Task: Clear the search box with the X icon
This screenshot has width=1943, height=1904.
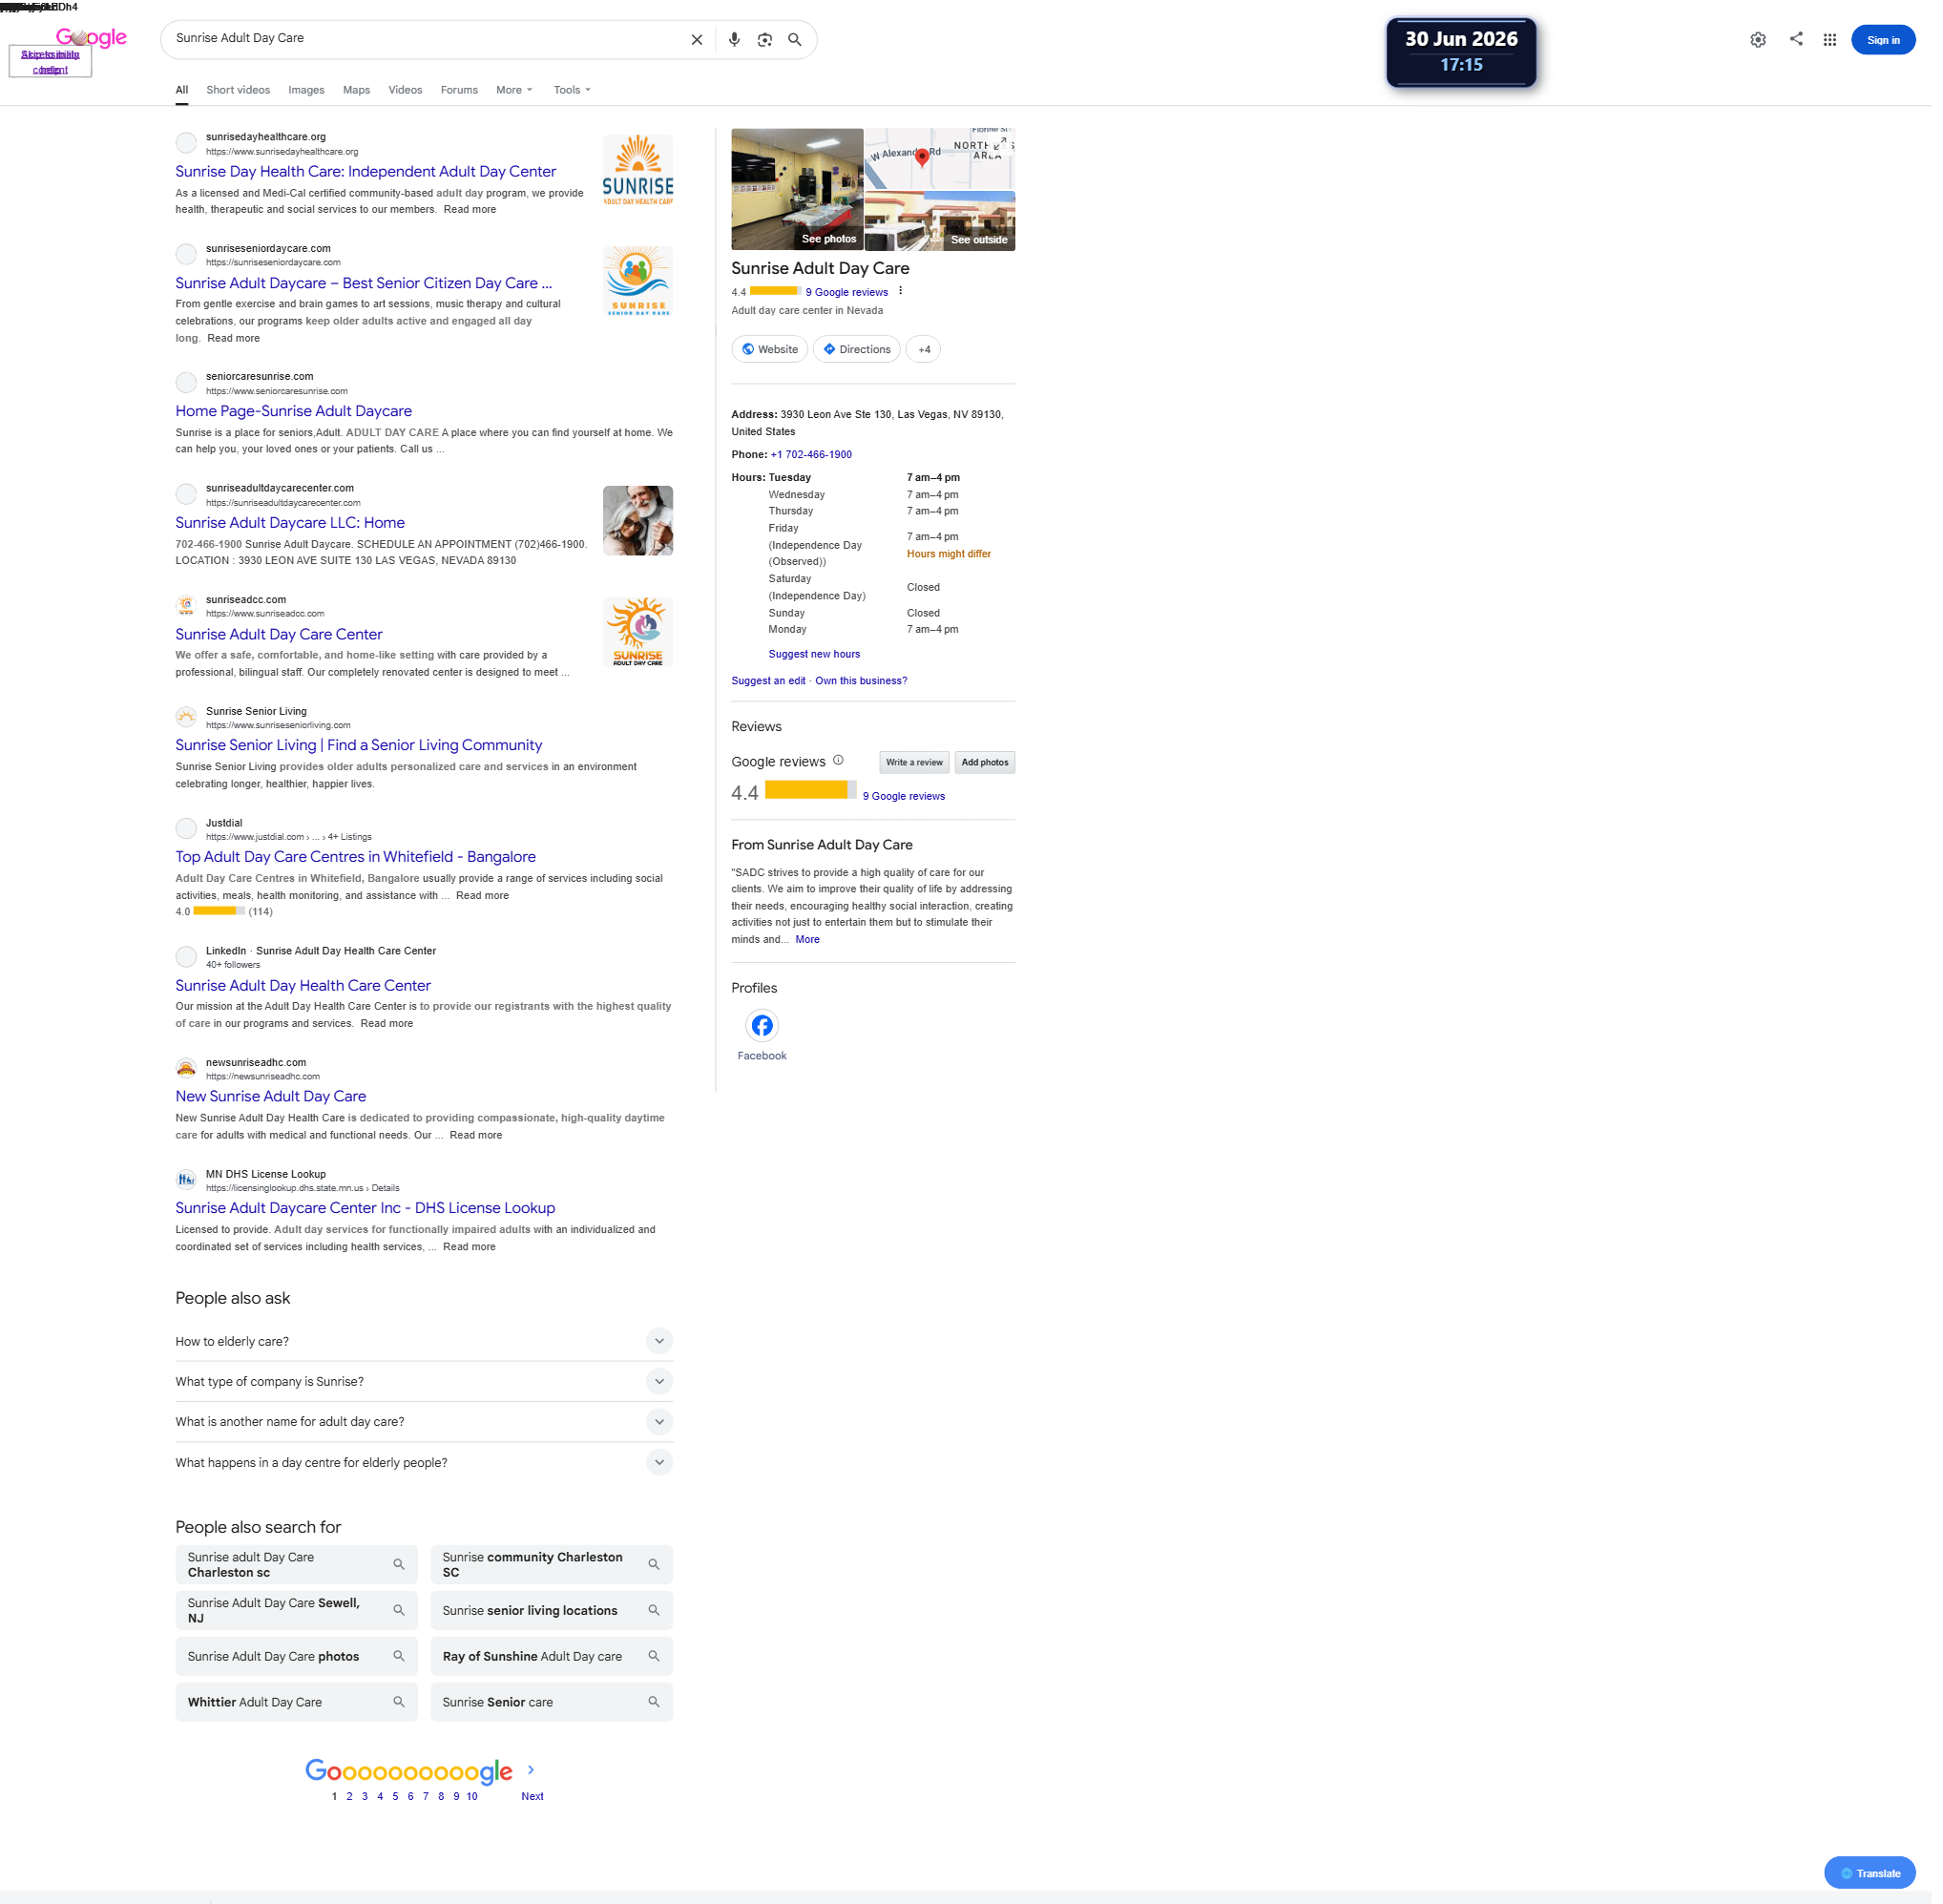Action: coord(696,40)
